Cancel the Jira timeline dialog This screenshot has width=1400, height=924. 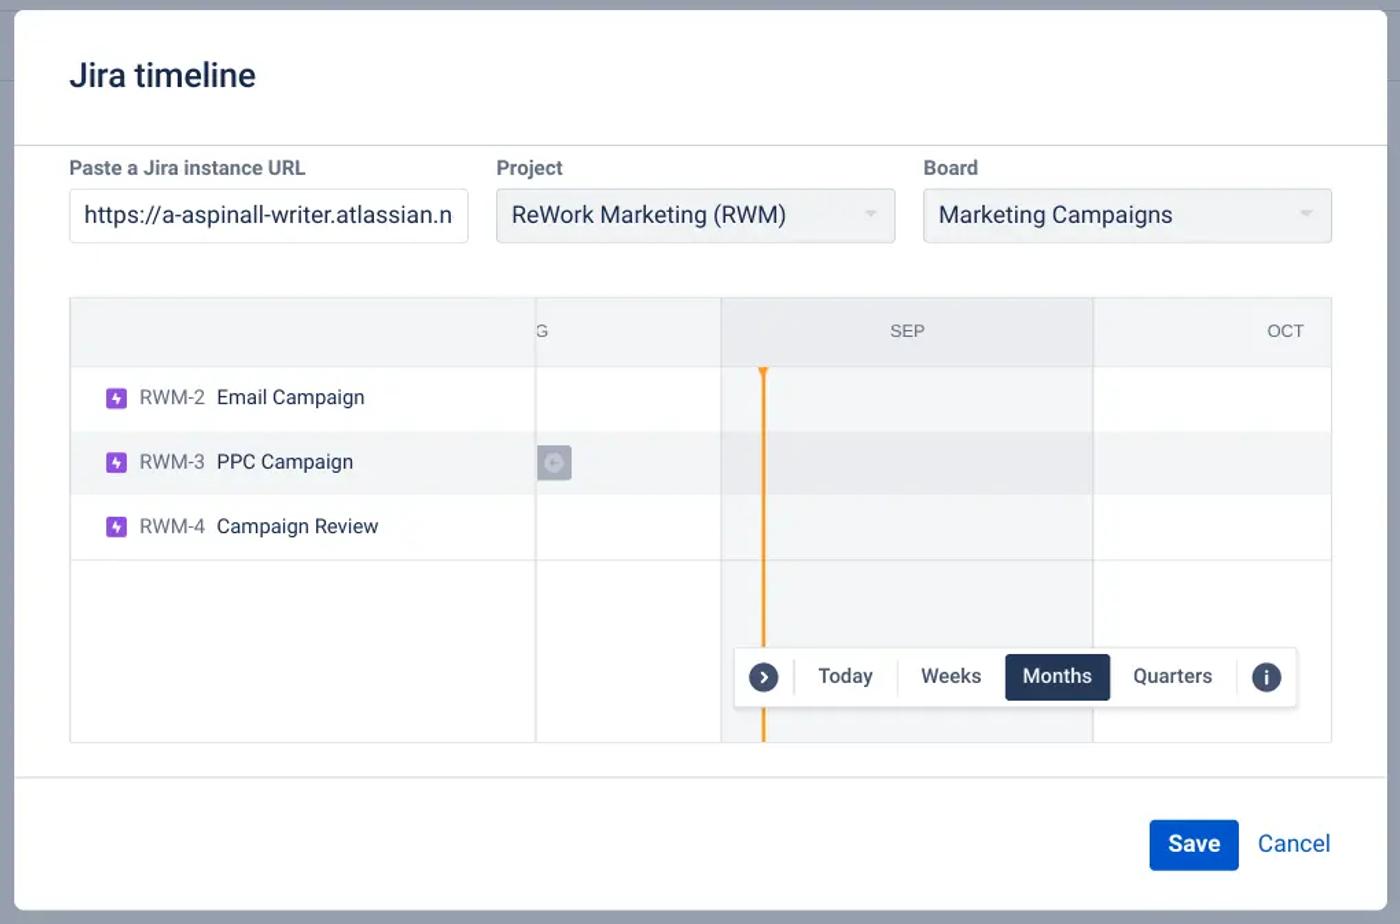pyautogui.click(x=1293, y=844)
